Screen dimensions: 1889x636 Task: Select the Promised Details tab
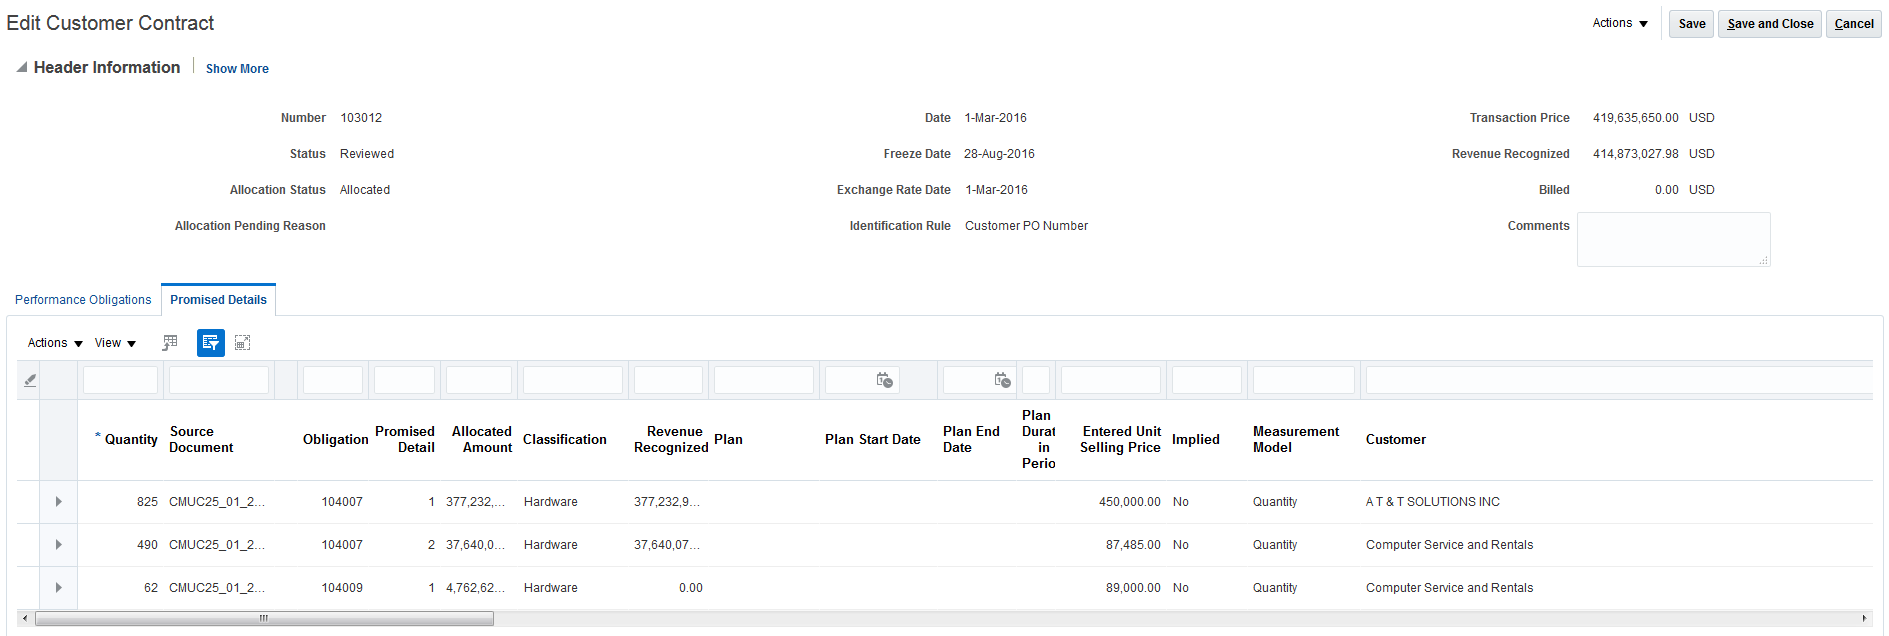218,300
